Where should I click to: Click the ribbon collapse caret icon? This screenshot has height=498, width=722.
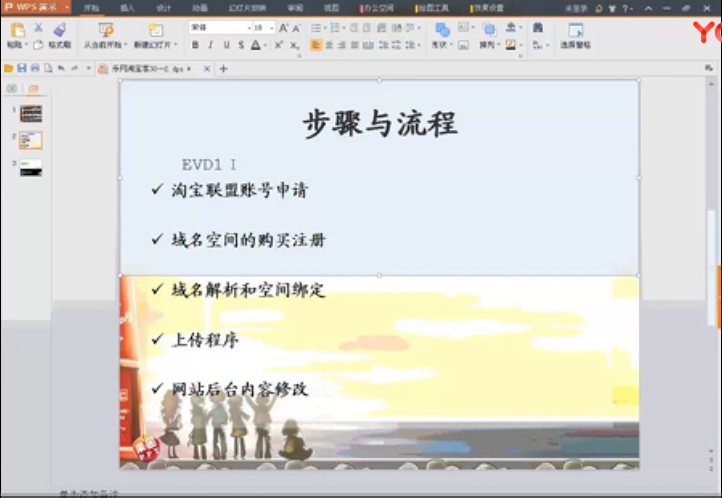coord(648,8)
